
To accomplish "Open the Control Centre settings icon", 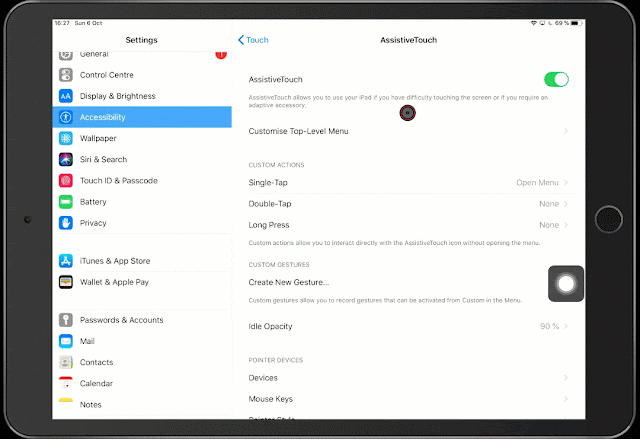I will click(66, 75).
